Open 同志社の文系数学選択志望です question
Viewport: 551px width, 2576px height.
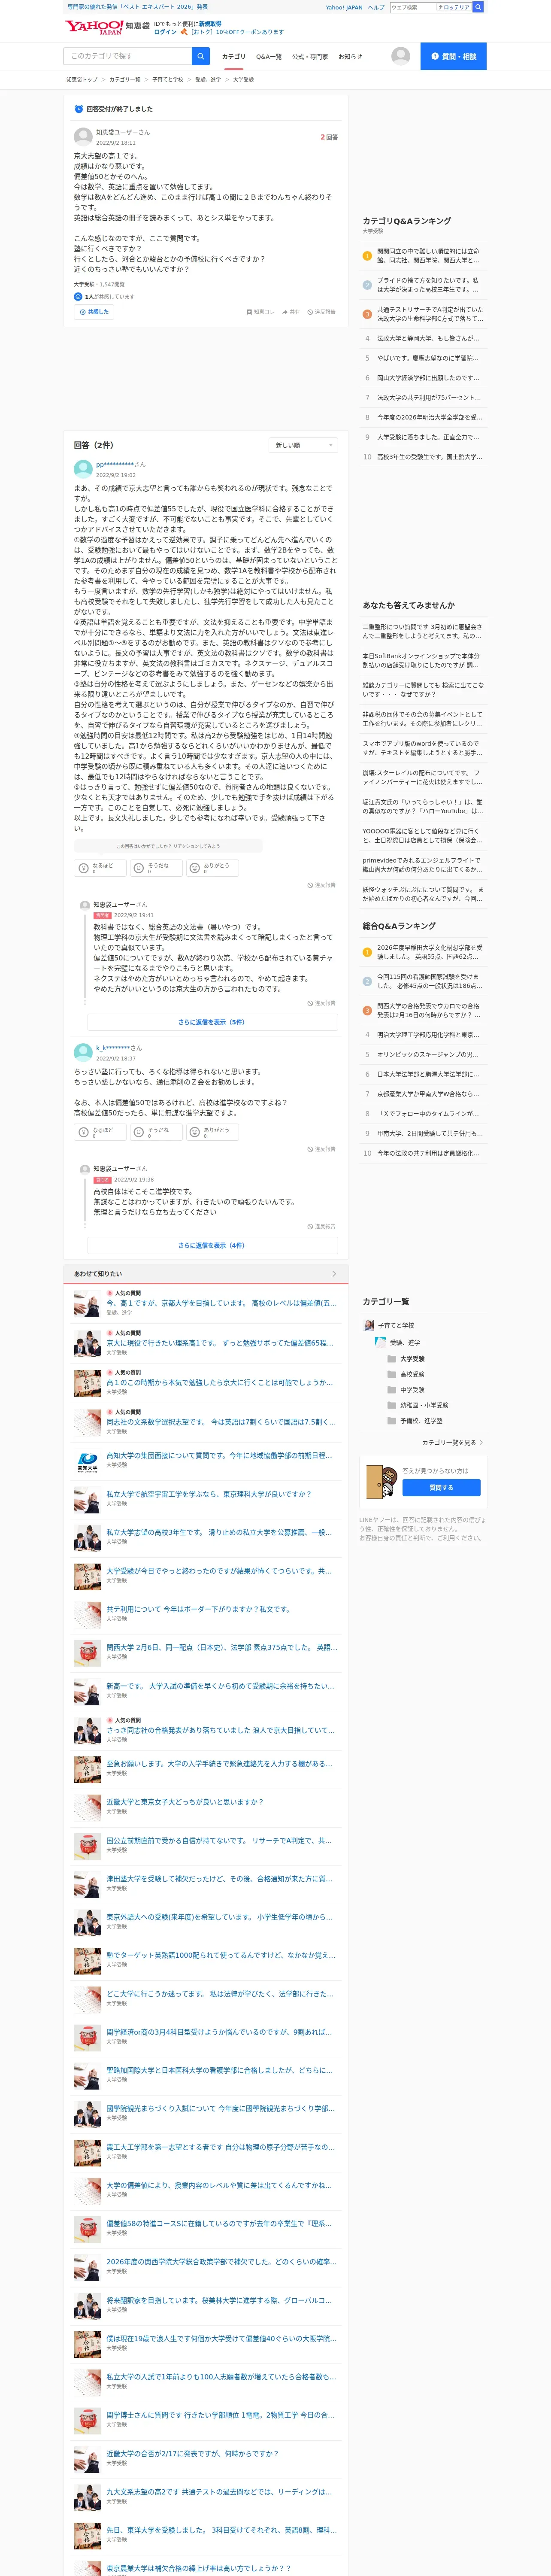(221, 1421)
